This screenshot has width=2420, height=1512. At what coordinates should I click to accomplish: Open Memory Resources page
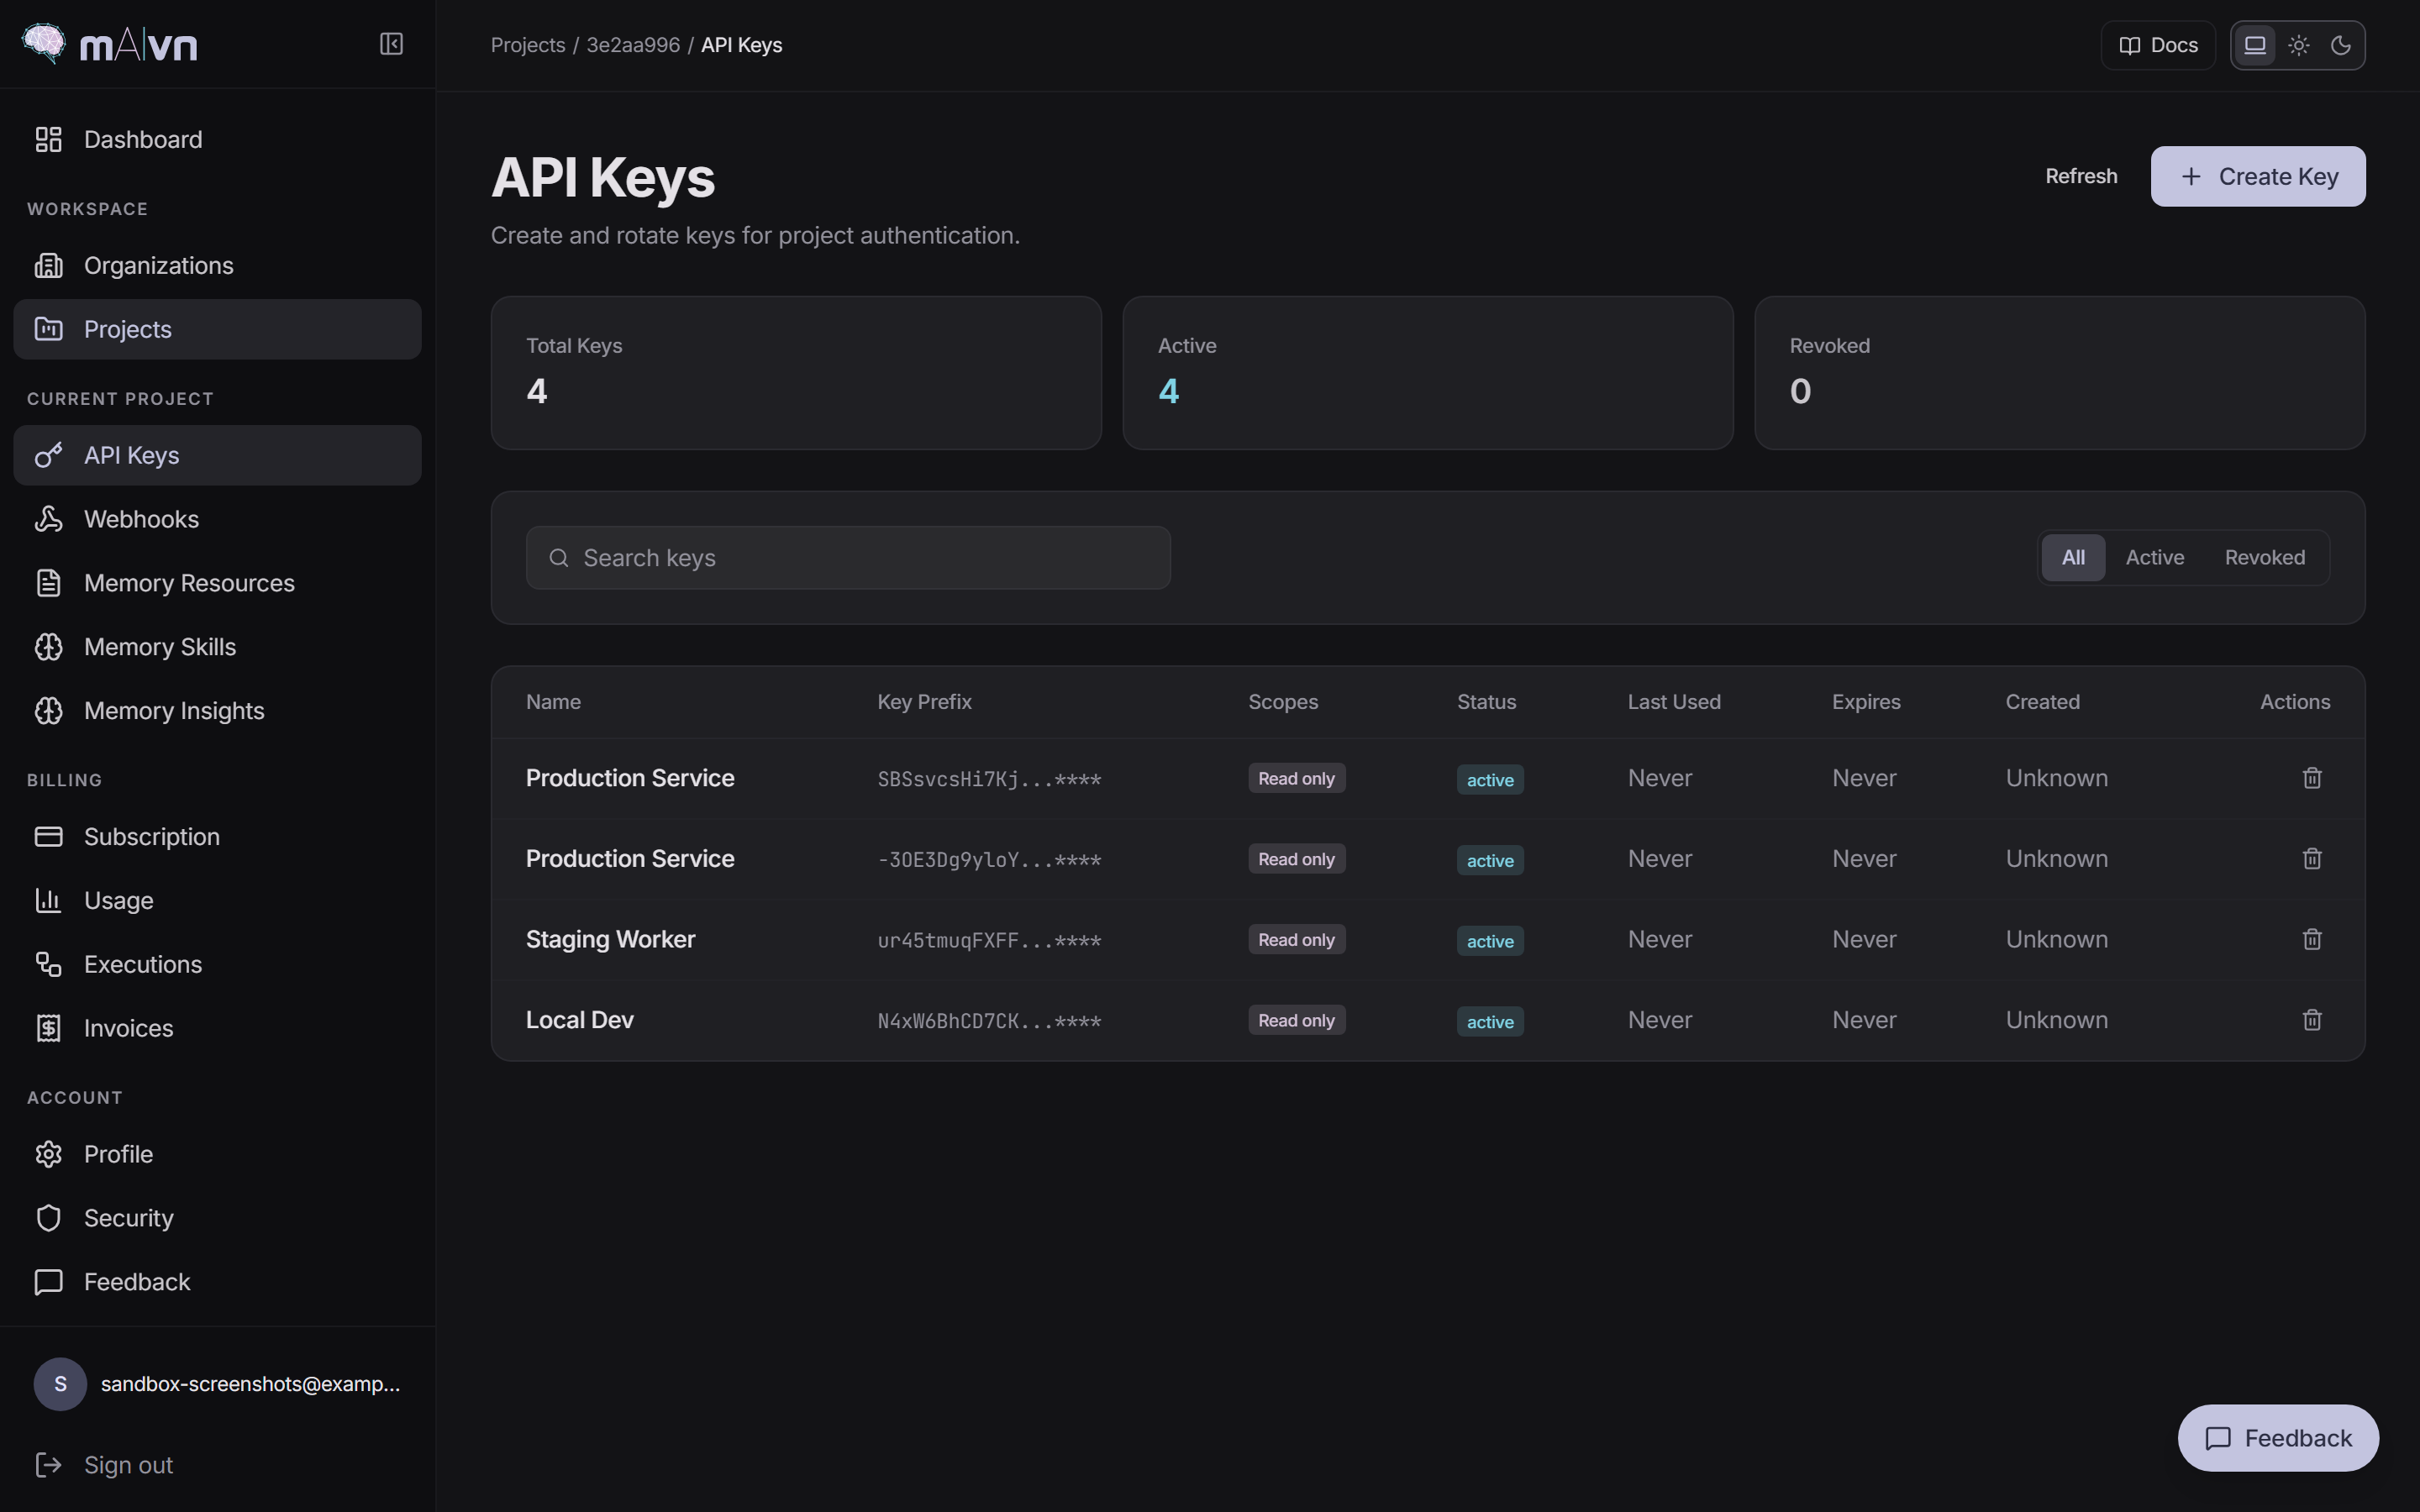click(217, 583)
